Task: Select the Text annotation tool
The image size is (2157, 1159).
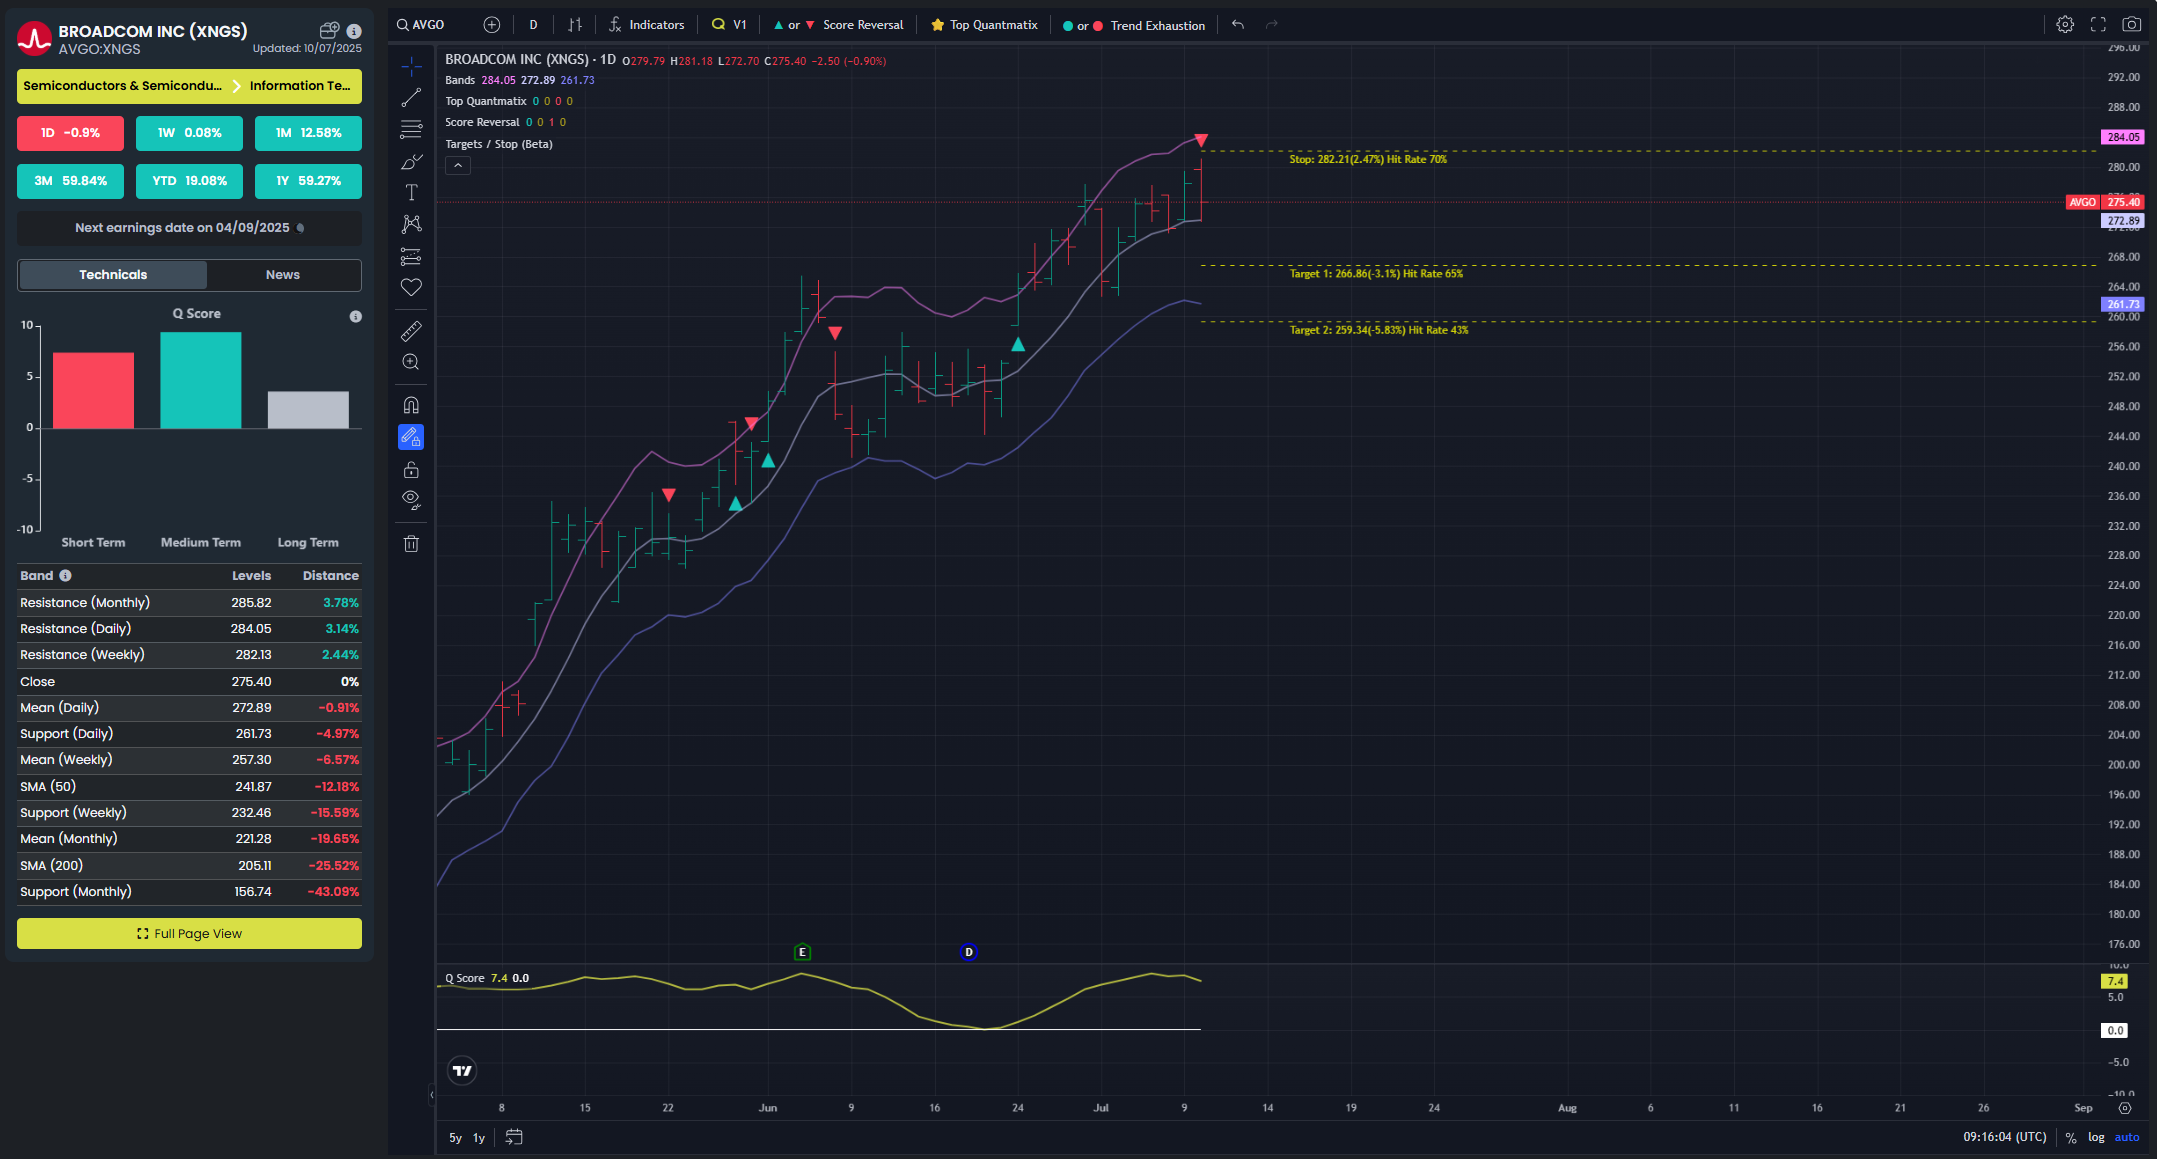Action: pos(411,192)
